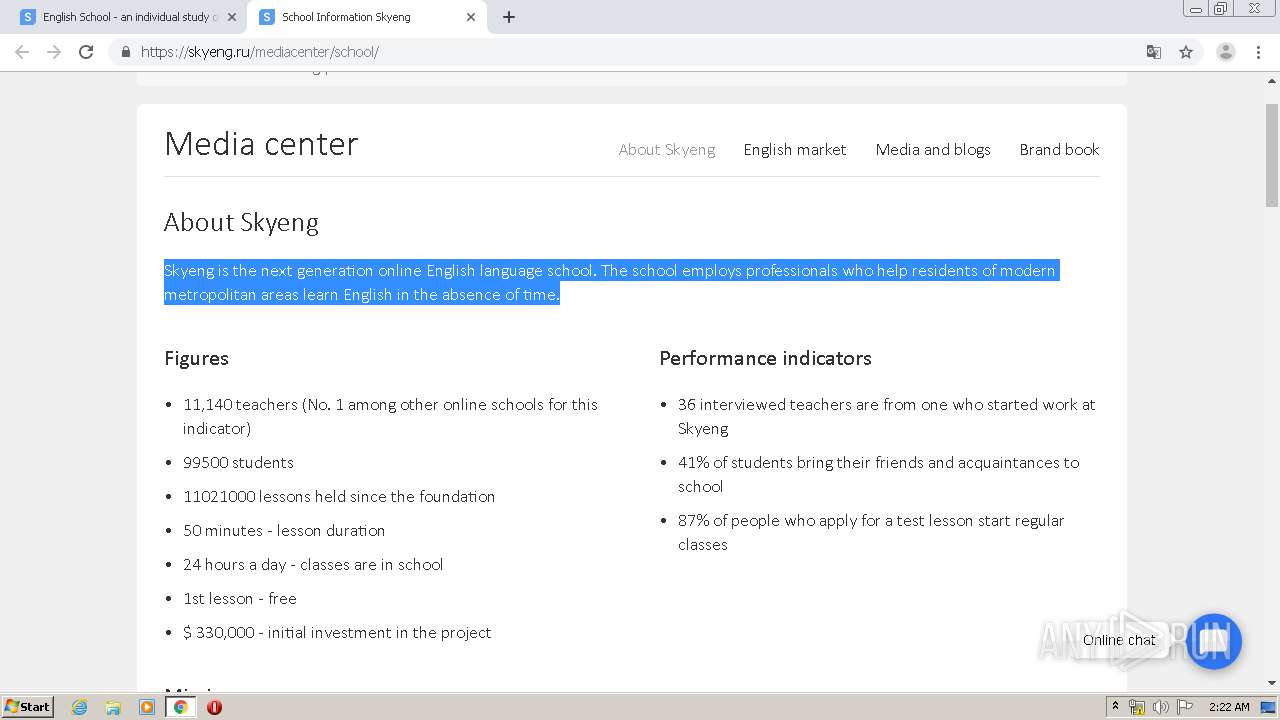Open the media player taskbar icon
The height and width of the screenshot is (720, 1280).
(x=147, y=707)
